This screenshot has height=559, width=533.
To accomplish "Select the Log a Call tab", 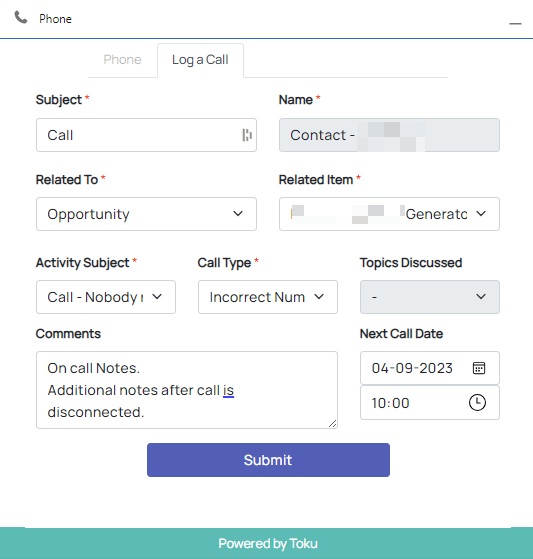I will tap(200, 60).
